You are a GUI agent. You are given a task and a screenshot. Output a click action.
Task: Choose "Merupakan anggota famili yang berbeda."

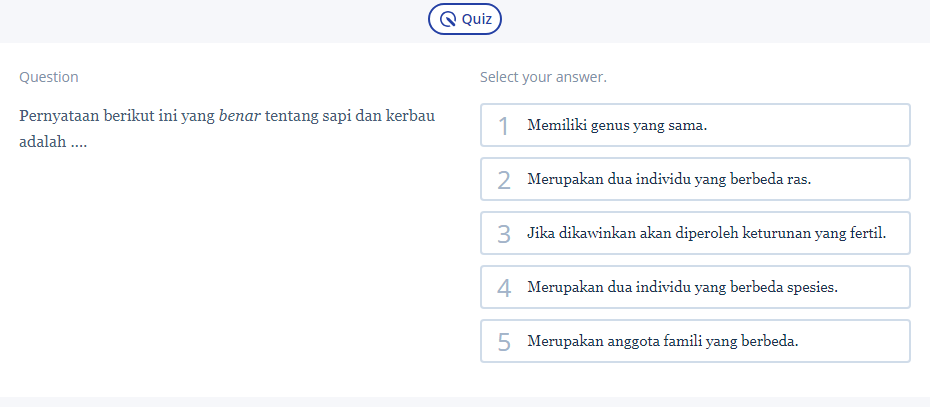(x=695, y=341)
